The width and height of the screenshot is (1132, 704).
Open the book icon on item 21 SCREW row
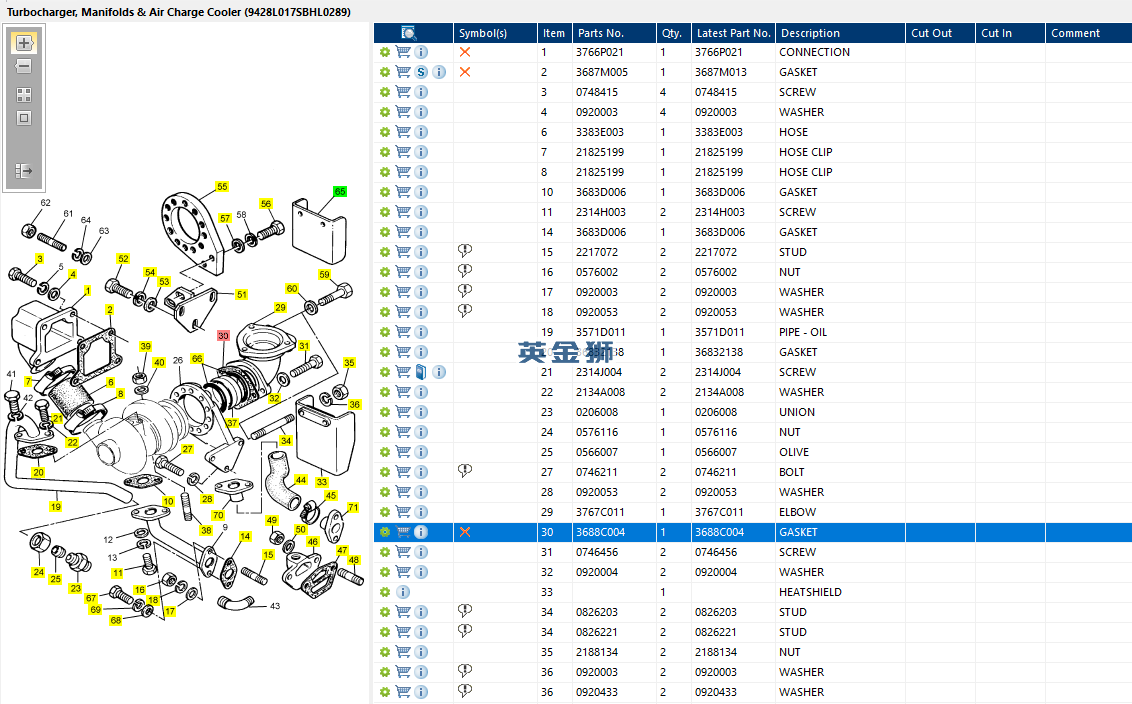coord(421,372)
